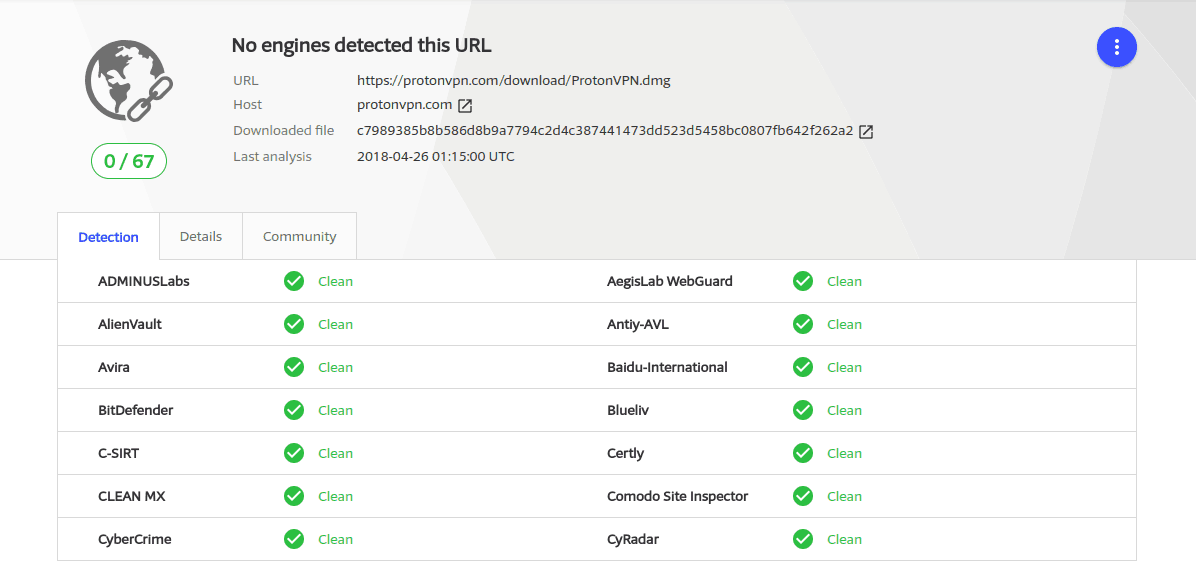The image size is (1196, 561).
Task: Click the 'No engines detected this URL' heading
Action: 362,46
